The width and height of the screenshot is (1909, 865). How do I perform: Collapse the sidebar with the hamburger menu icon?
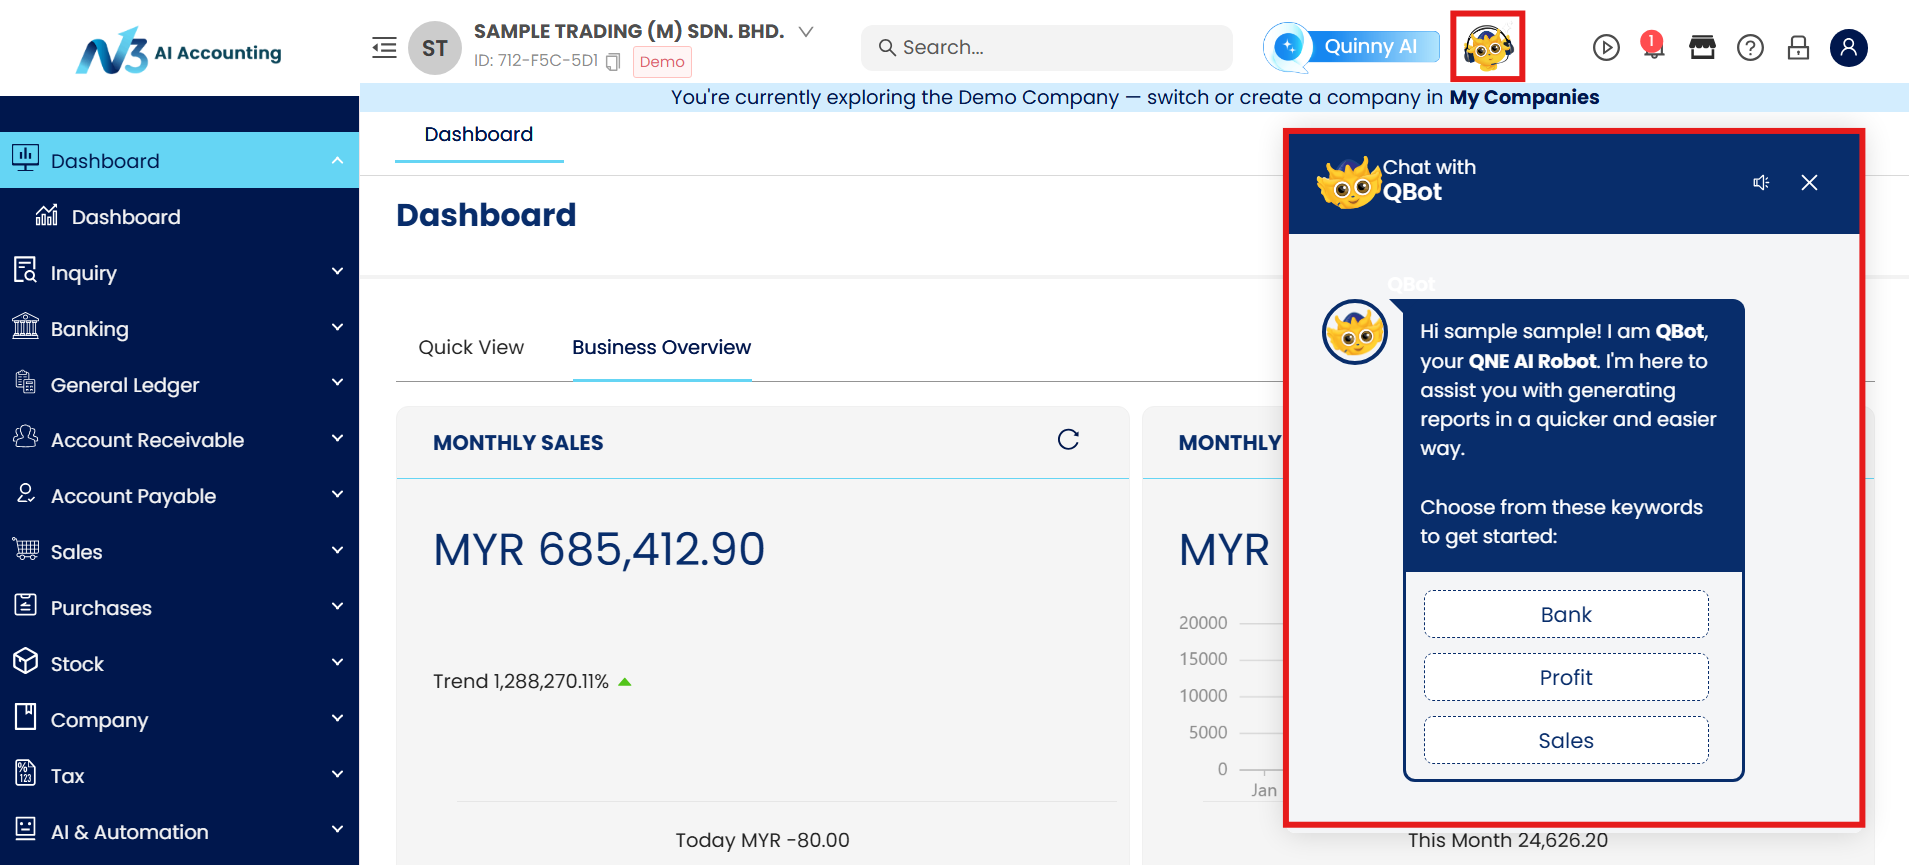click(384, 47)
